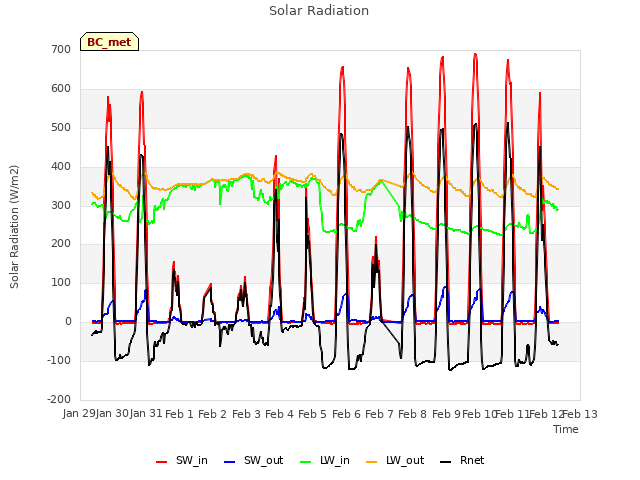Viewport: 640px width, 480px height.
Task: Click the Jan 30 x-axis label
Action: point(112,413)
